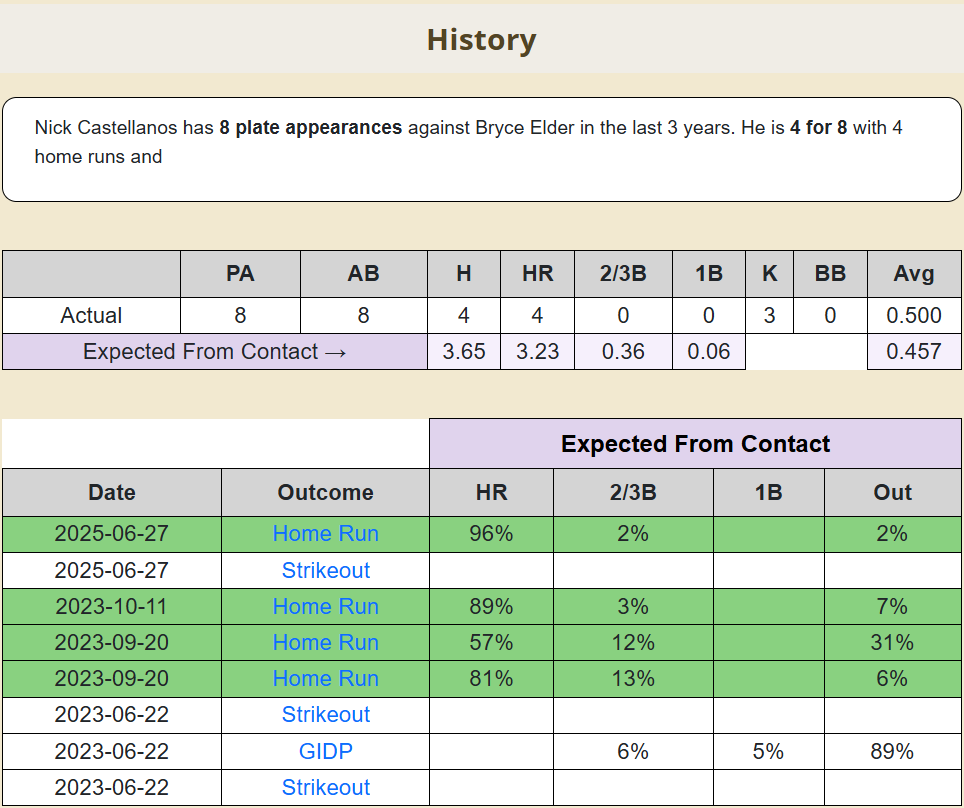Open the Home Run link with 57% HR
The height and width of the screenshot is (808, 964).
click(325, 643)
